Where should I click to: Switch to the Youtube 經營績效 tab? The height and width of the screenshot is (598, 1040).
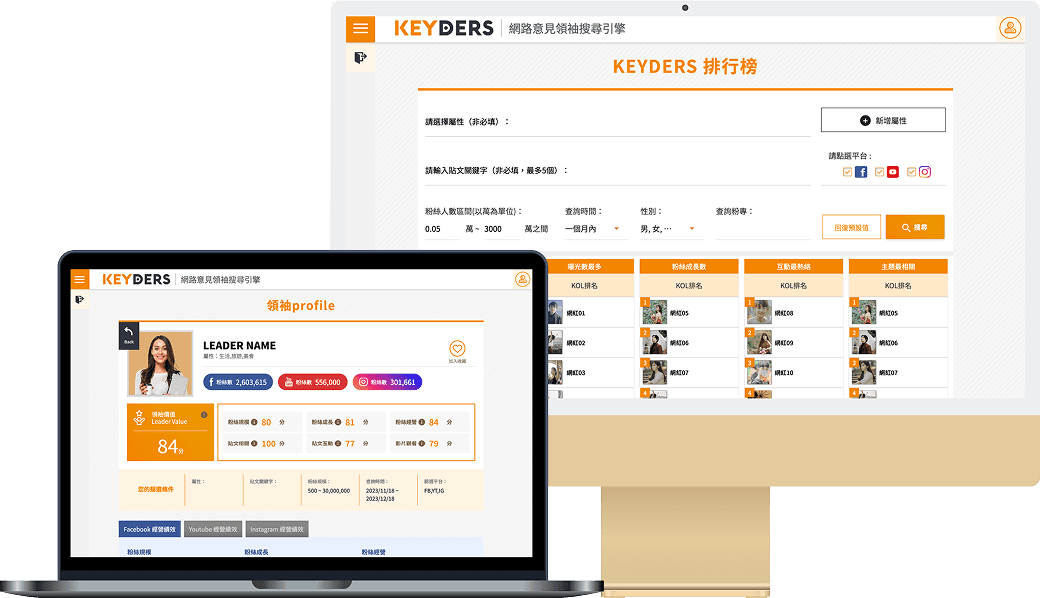pyautogui.click(x=212, y=529)
